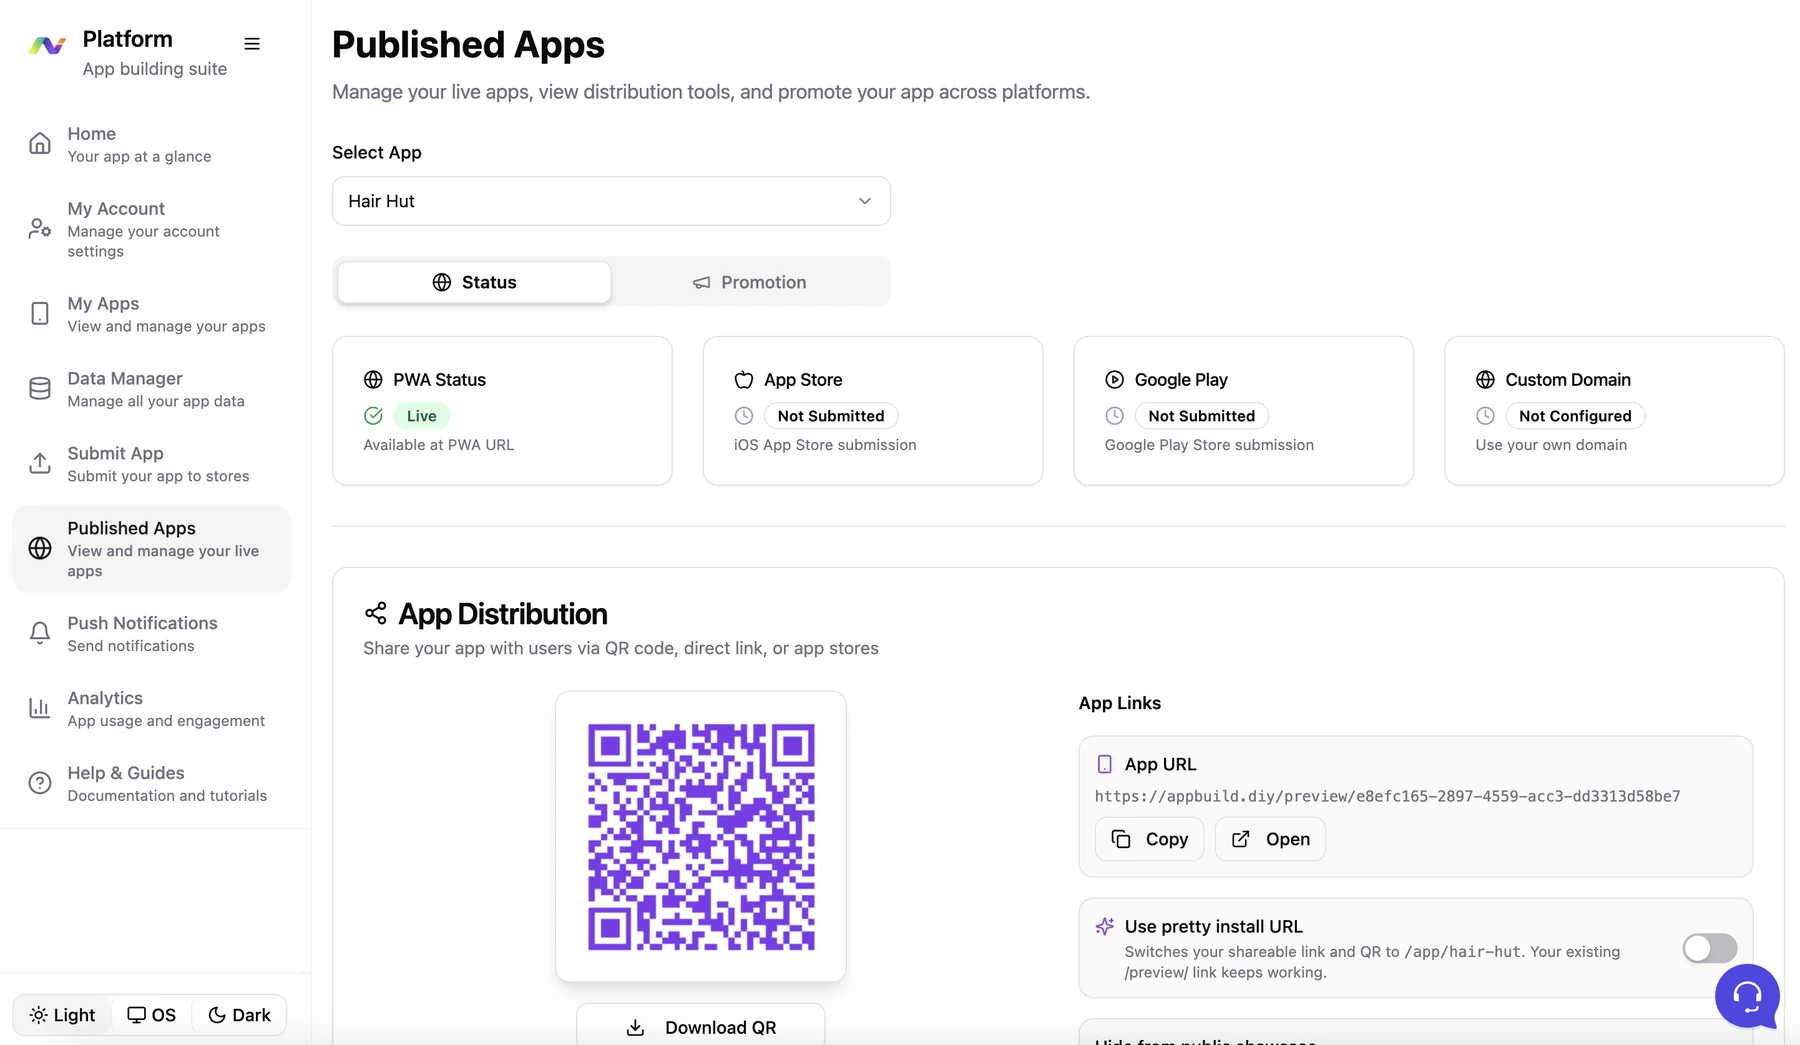Click the Published Apps page heading
The height and width of the screenshot is (1045, 1800).
click(x=468, y=45)
